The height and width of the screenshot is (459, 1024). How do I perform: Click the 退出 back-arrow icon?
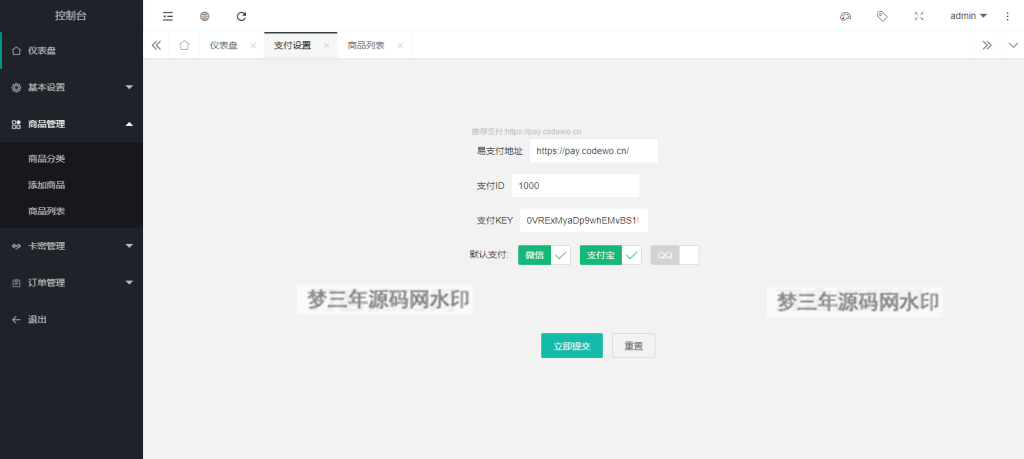[16, 320]
